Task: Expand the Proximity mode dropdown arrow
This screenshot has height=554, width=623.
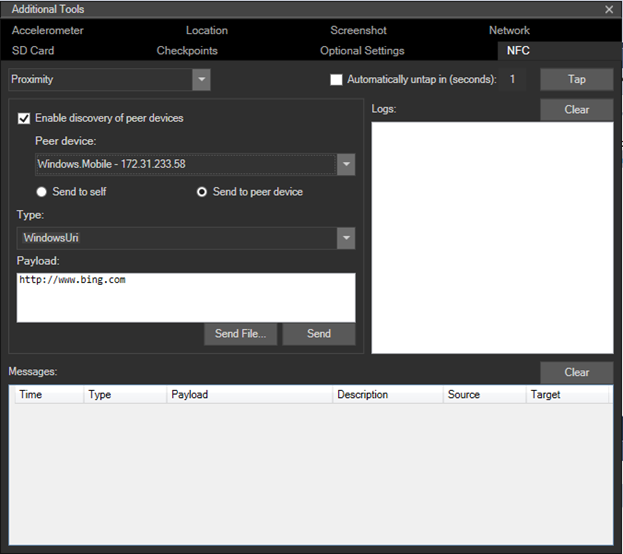Action: point(201,79)
